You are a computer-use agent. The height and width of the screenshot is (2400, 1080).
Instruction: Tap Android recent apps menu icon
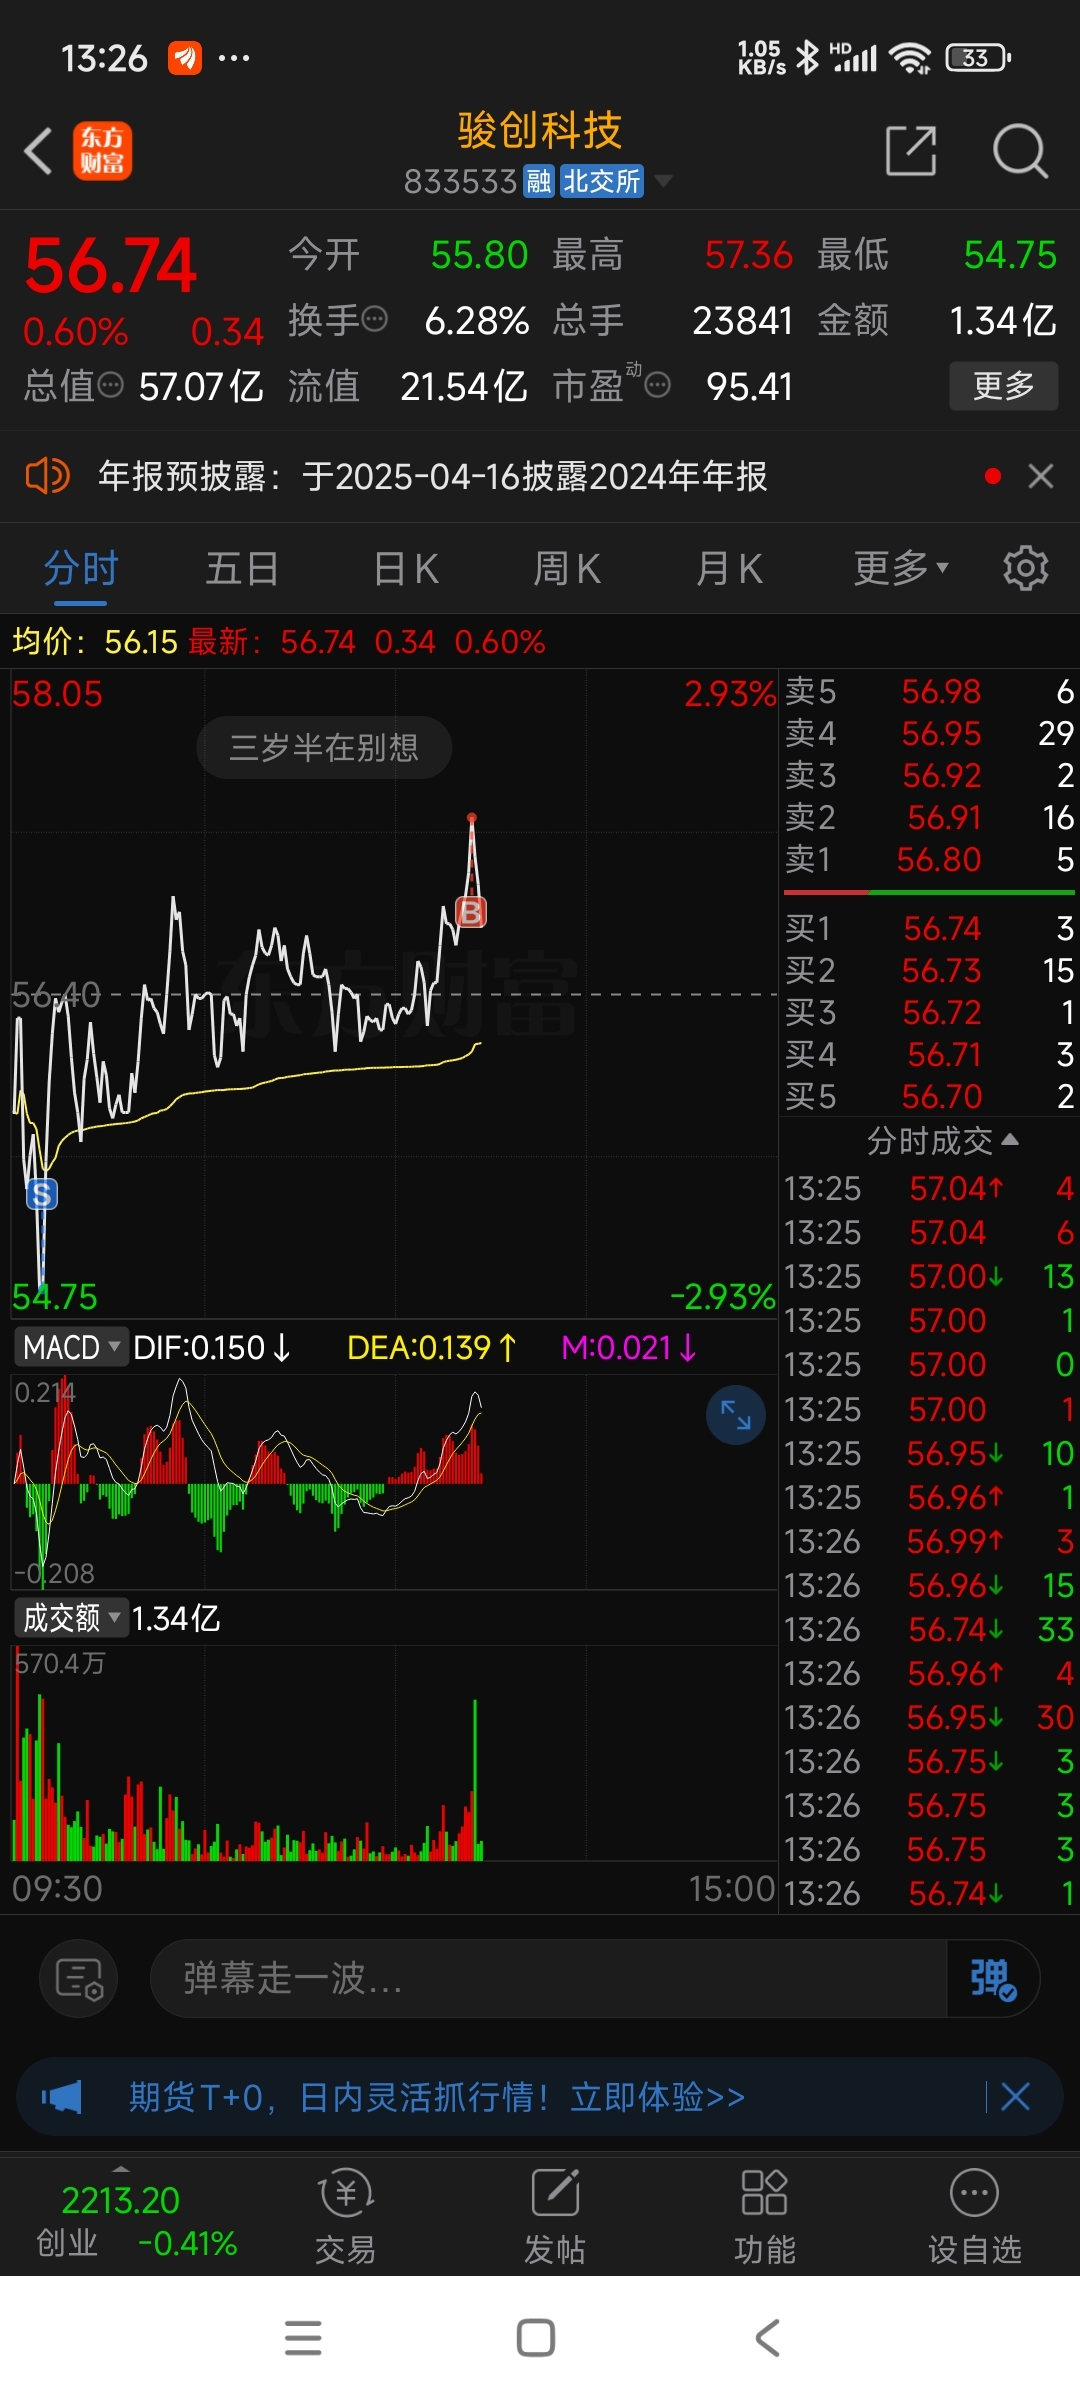click(x=303, y=2338)
